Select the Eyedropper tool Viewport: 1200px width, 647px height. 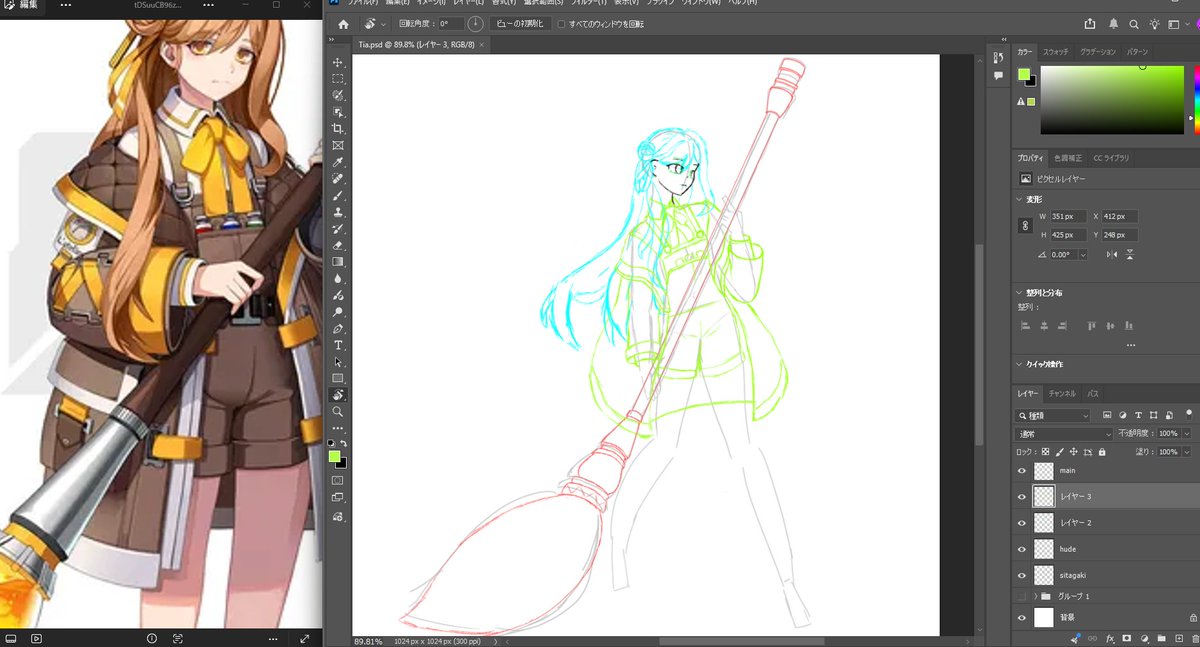pos(338,162)
